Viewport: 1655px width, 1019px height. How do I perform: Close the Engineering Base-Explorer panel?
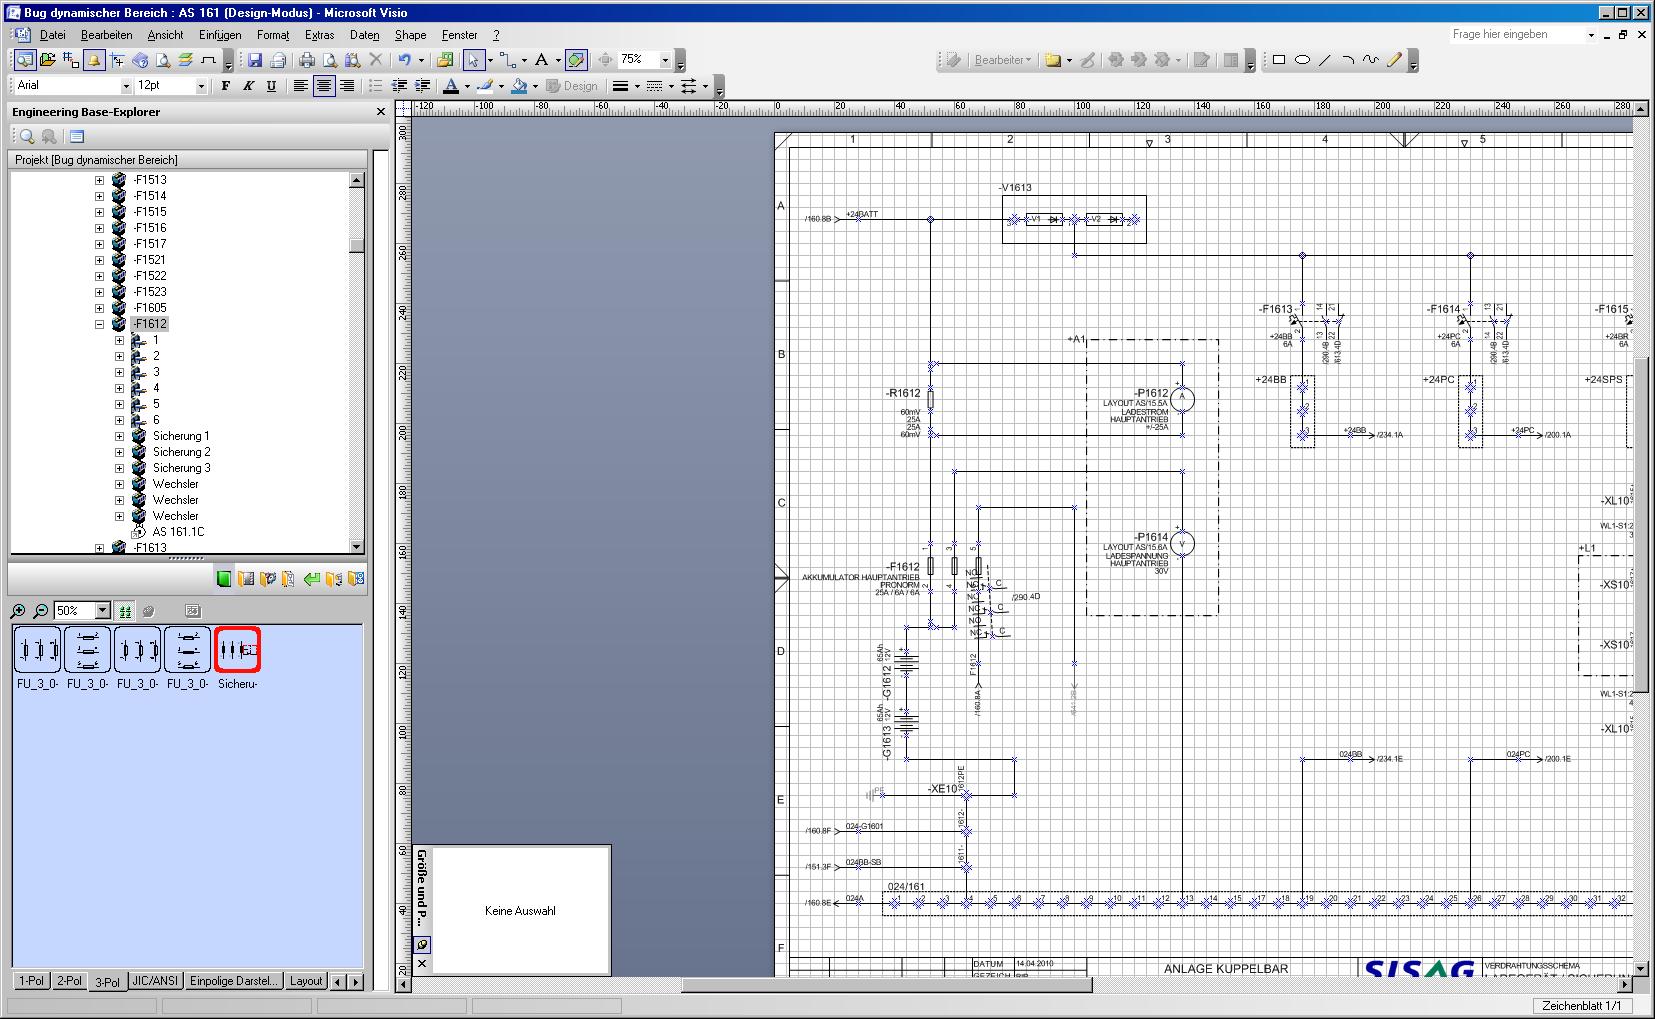pos(381,112)
